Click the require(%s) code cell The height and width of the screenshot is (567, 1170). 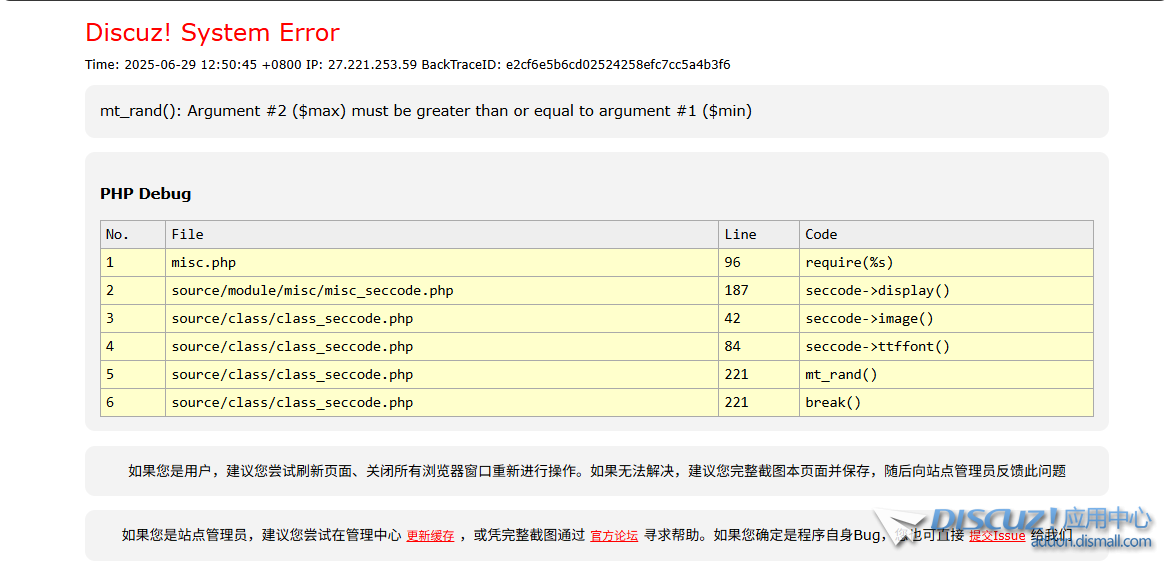(946, 263)
